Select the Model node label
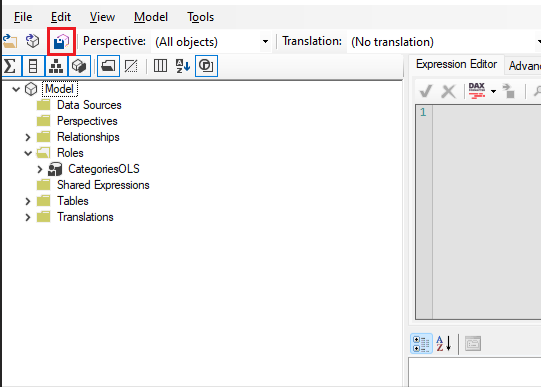541x387 pixels. tap(60, 89)
